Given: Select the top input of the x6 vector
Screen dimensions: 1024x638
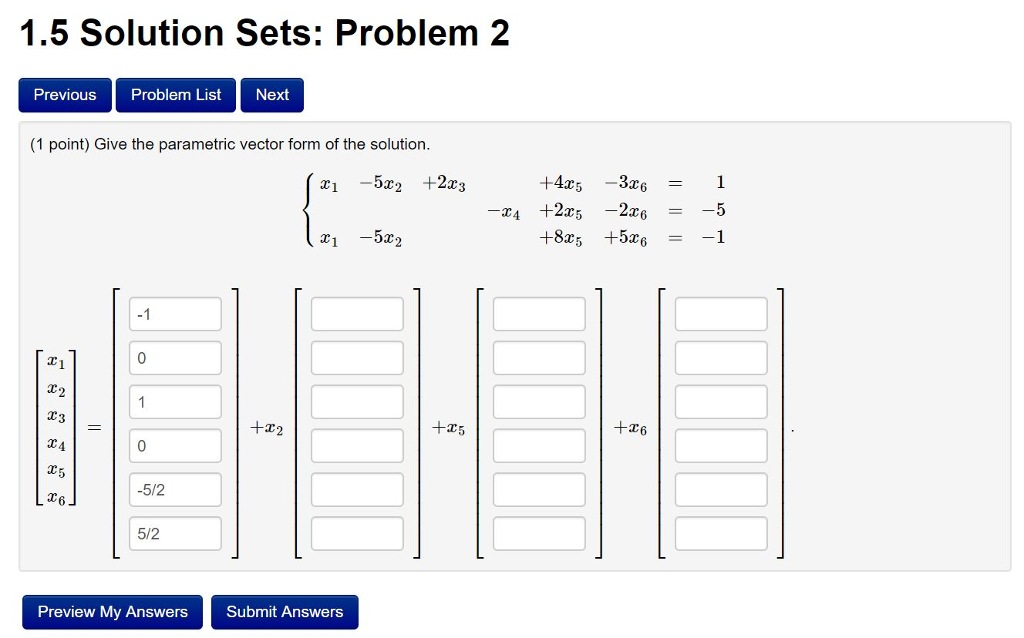Looking at the screenshot, I should [721, 313].
